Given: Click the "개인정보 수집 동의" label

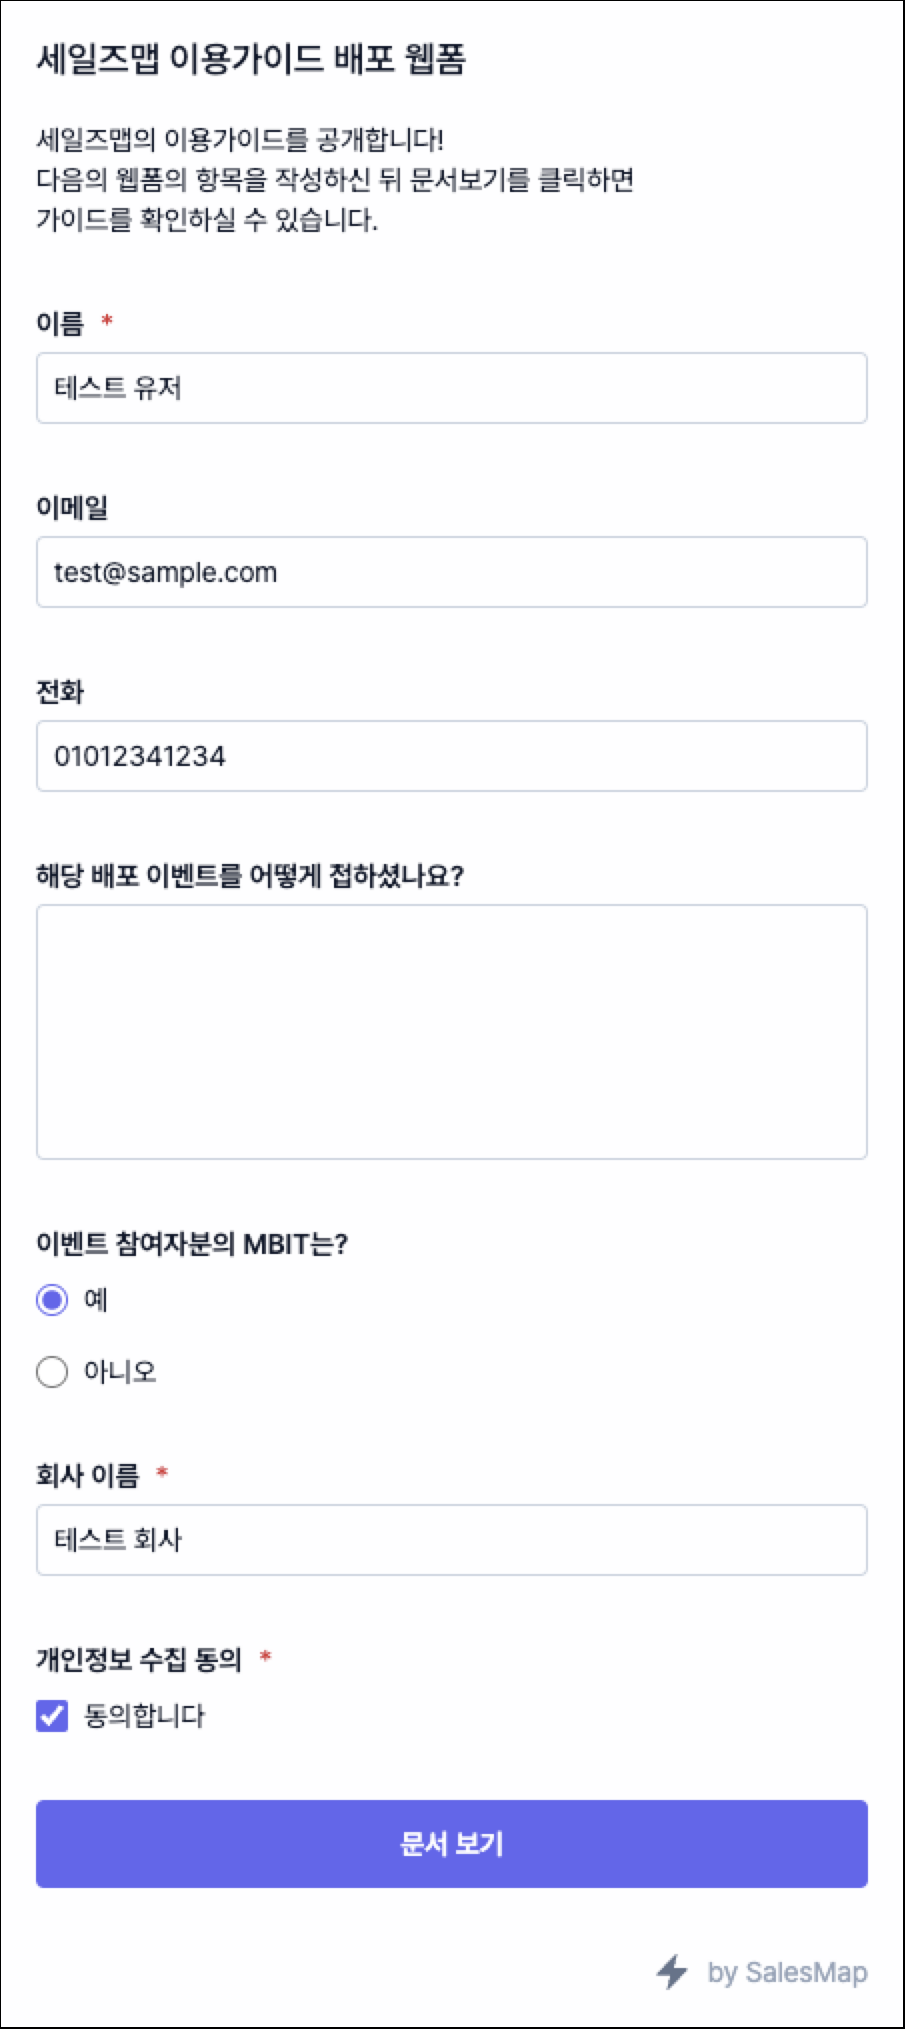Looking at the screenshot, I should pyautogui.click(x=139, y=1660).
